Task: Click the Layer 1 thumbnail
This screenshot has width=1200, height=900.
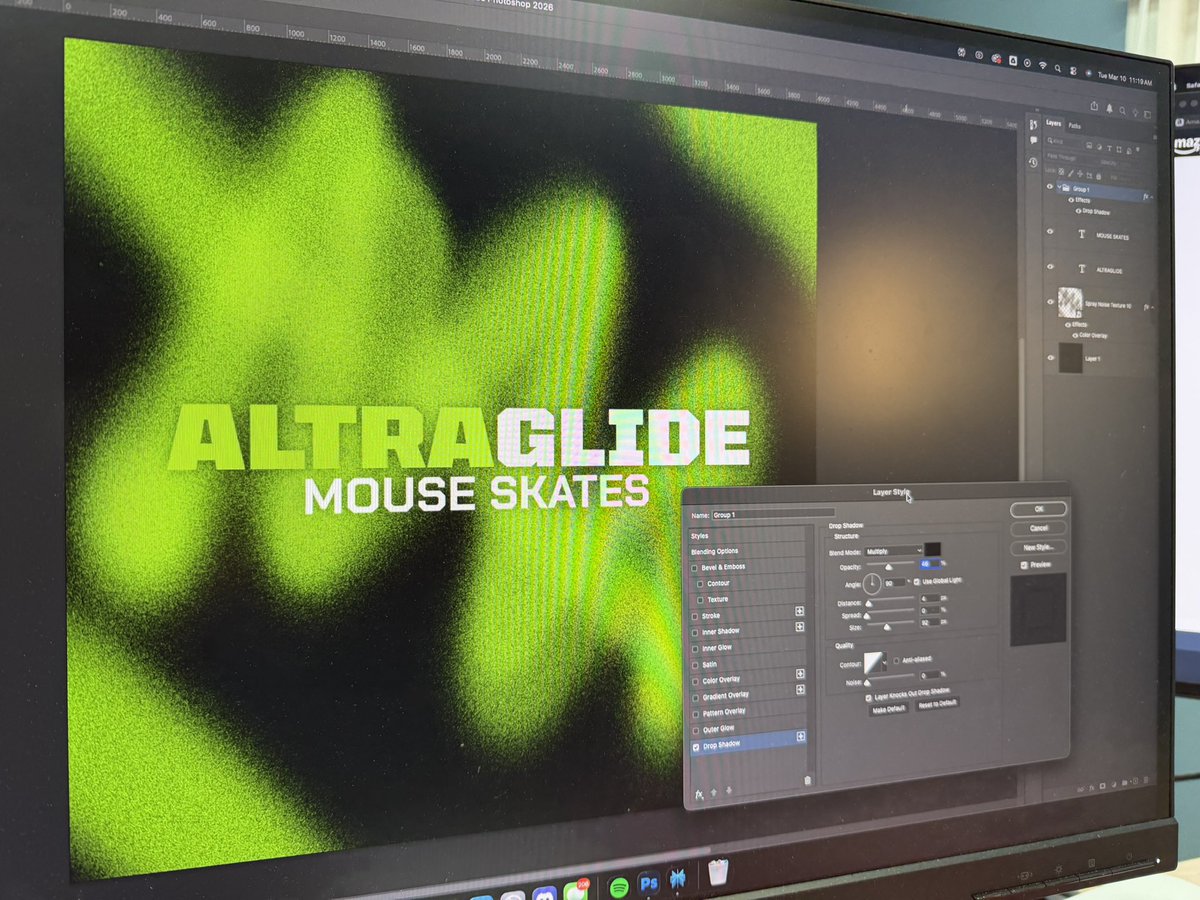Action: point(1071,358)
